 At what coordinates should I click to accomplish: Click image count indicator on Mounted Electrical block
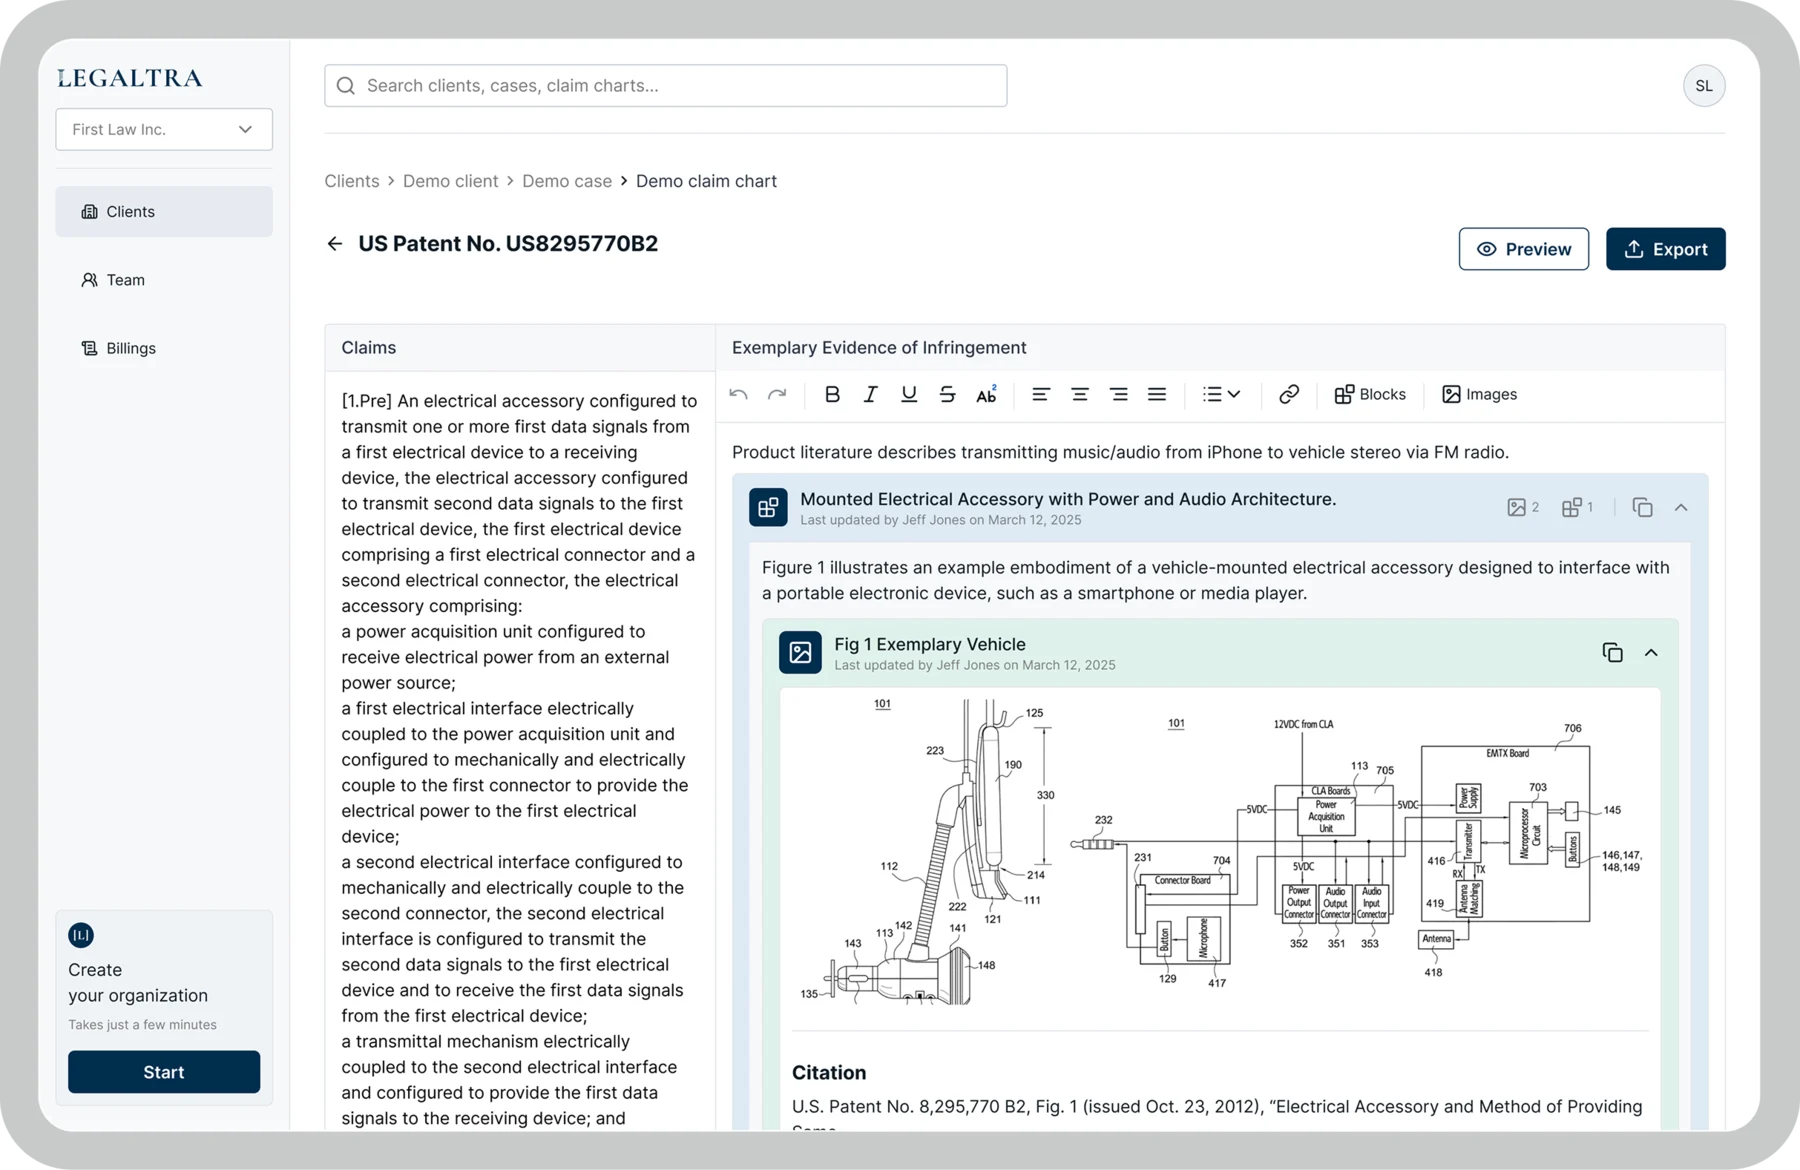tap(1523, 508)
